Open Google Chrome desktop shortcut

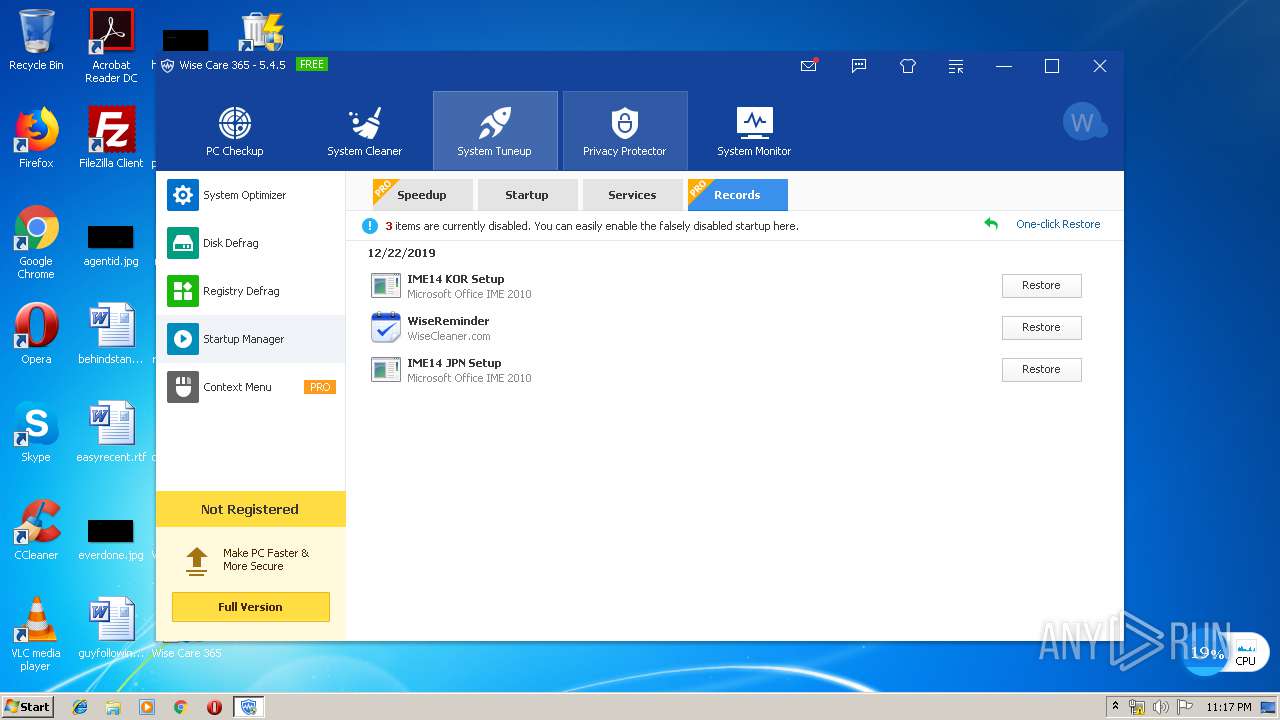36,242
